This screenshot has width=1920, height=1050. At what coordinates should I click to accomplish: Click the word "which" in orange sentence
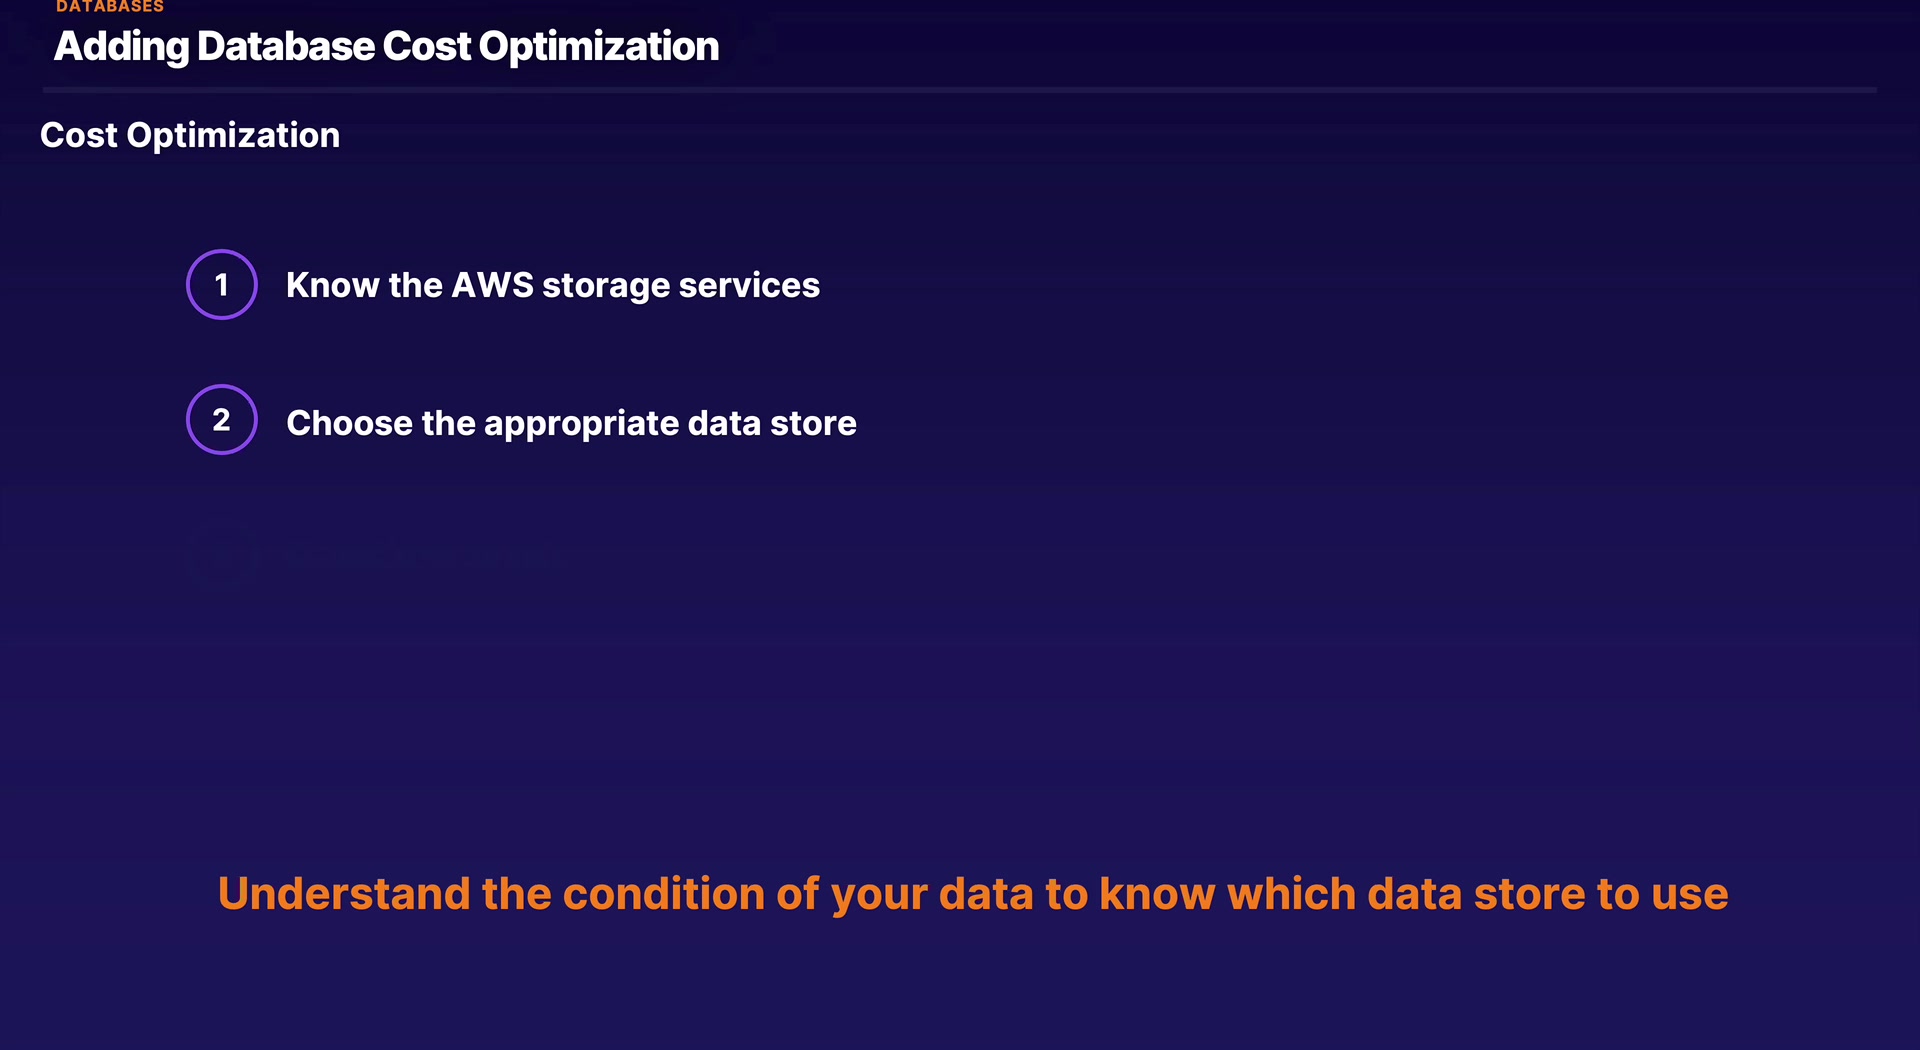(1291, 894)
